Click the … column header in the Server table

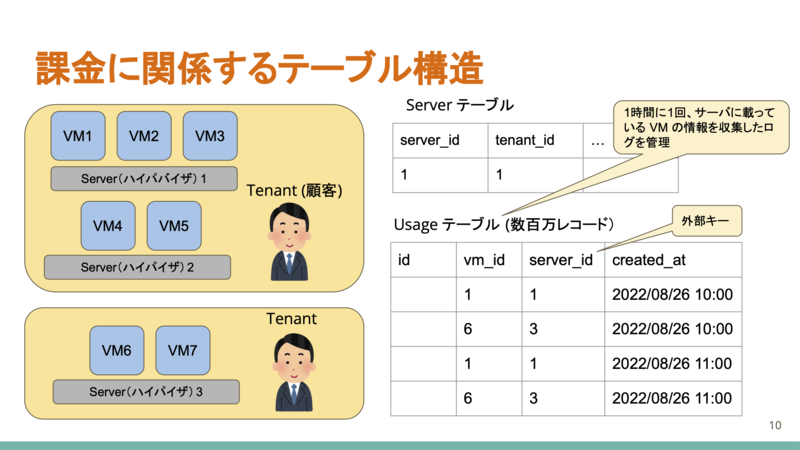(598, 142)
